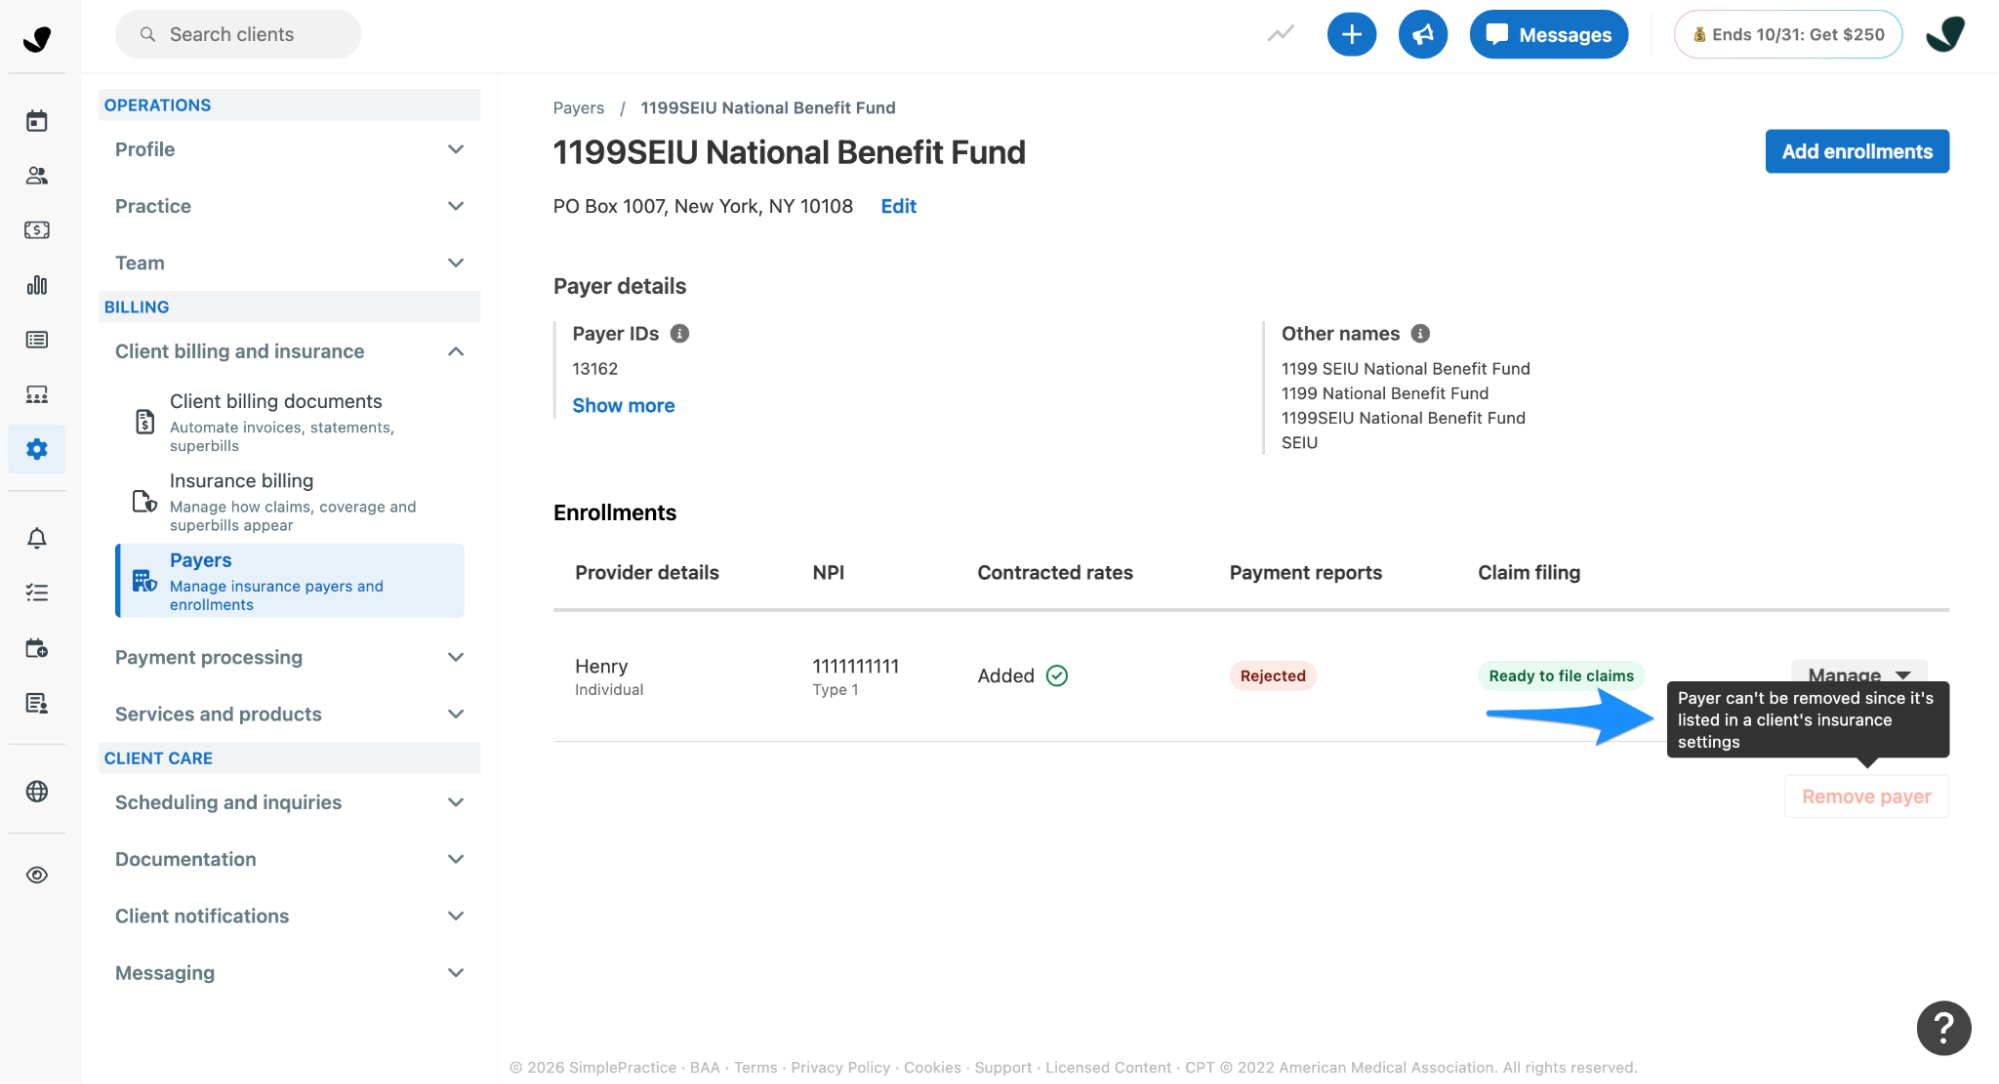
Task: Expand the Practice section
Action: click(289, 206)
